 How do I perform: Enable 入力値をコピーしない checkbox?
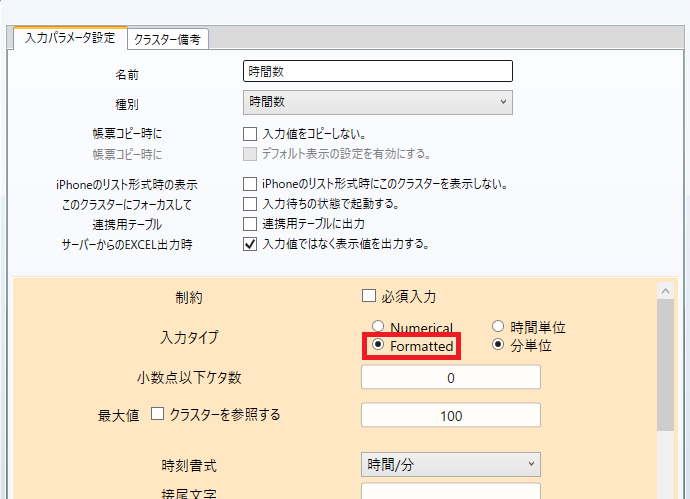tap(250, 133)
